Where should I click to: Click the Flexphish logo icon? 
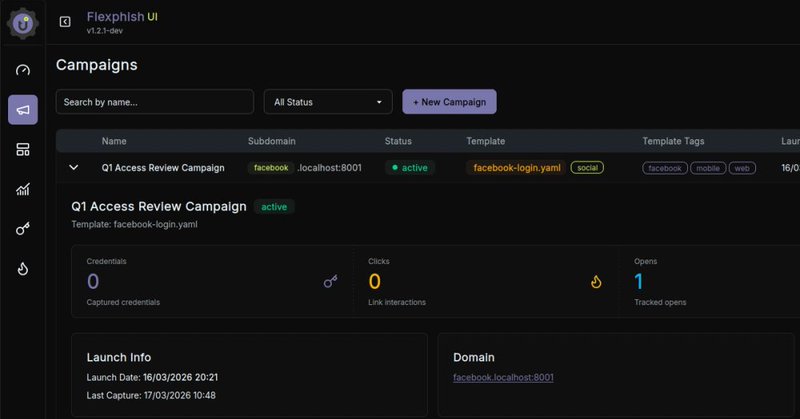point(22,22)
